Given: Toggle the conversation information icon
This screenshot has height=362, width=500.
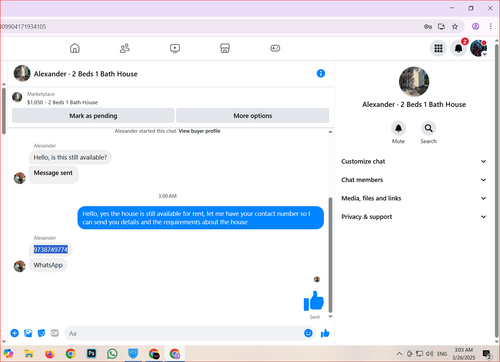Looking at the screenshot, I should 321,73.
